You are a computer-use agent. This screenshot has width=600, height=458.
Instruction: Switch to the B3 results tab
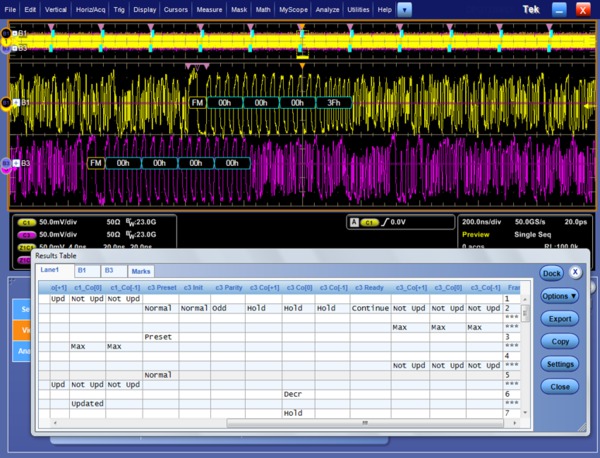point(109,270)
